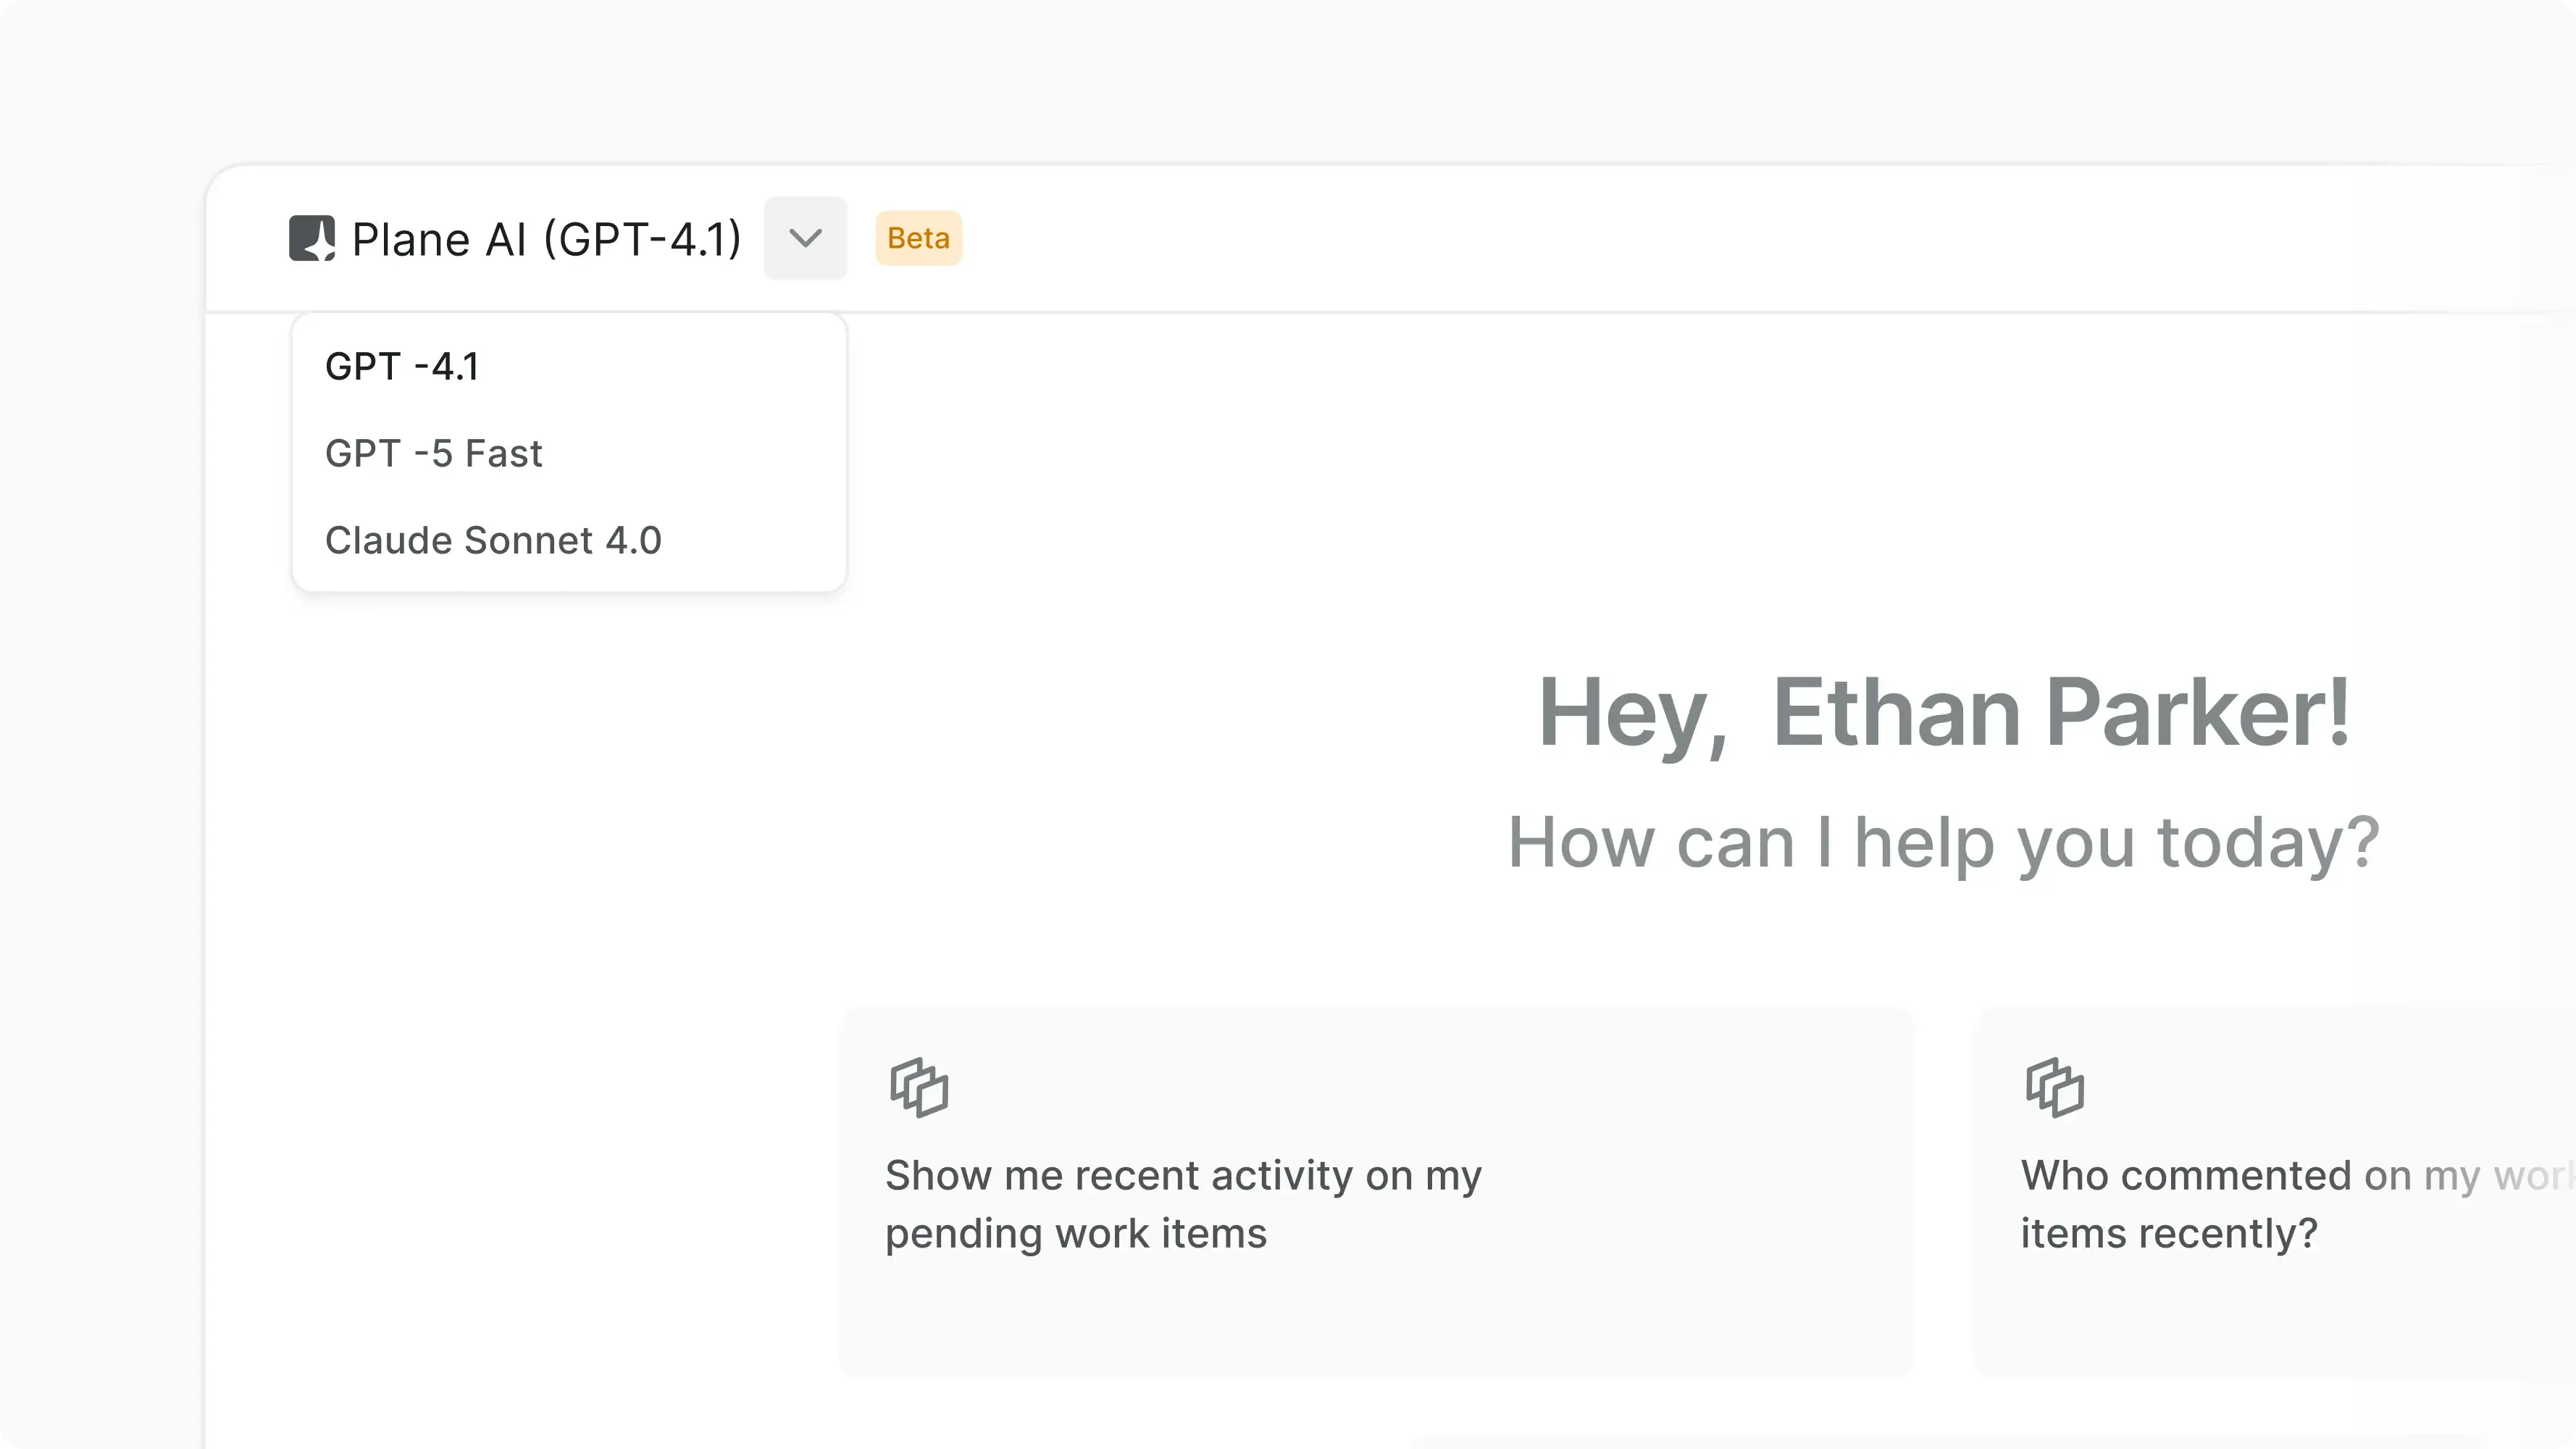Viewport: 2576px width, 1449px height.
Task: Click 'items recently?' text in the second card
Action: coord(2168,1234)
